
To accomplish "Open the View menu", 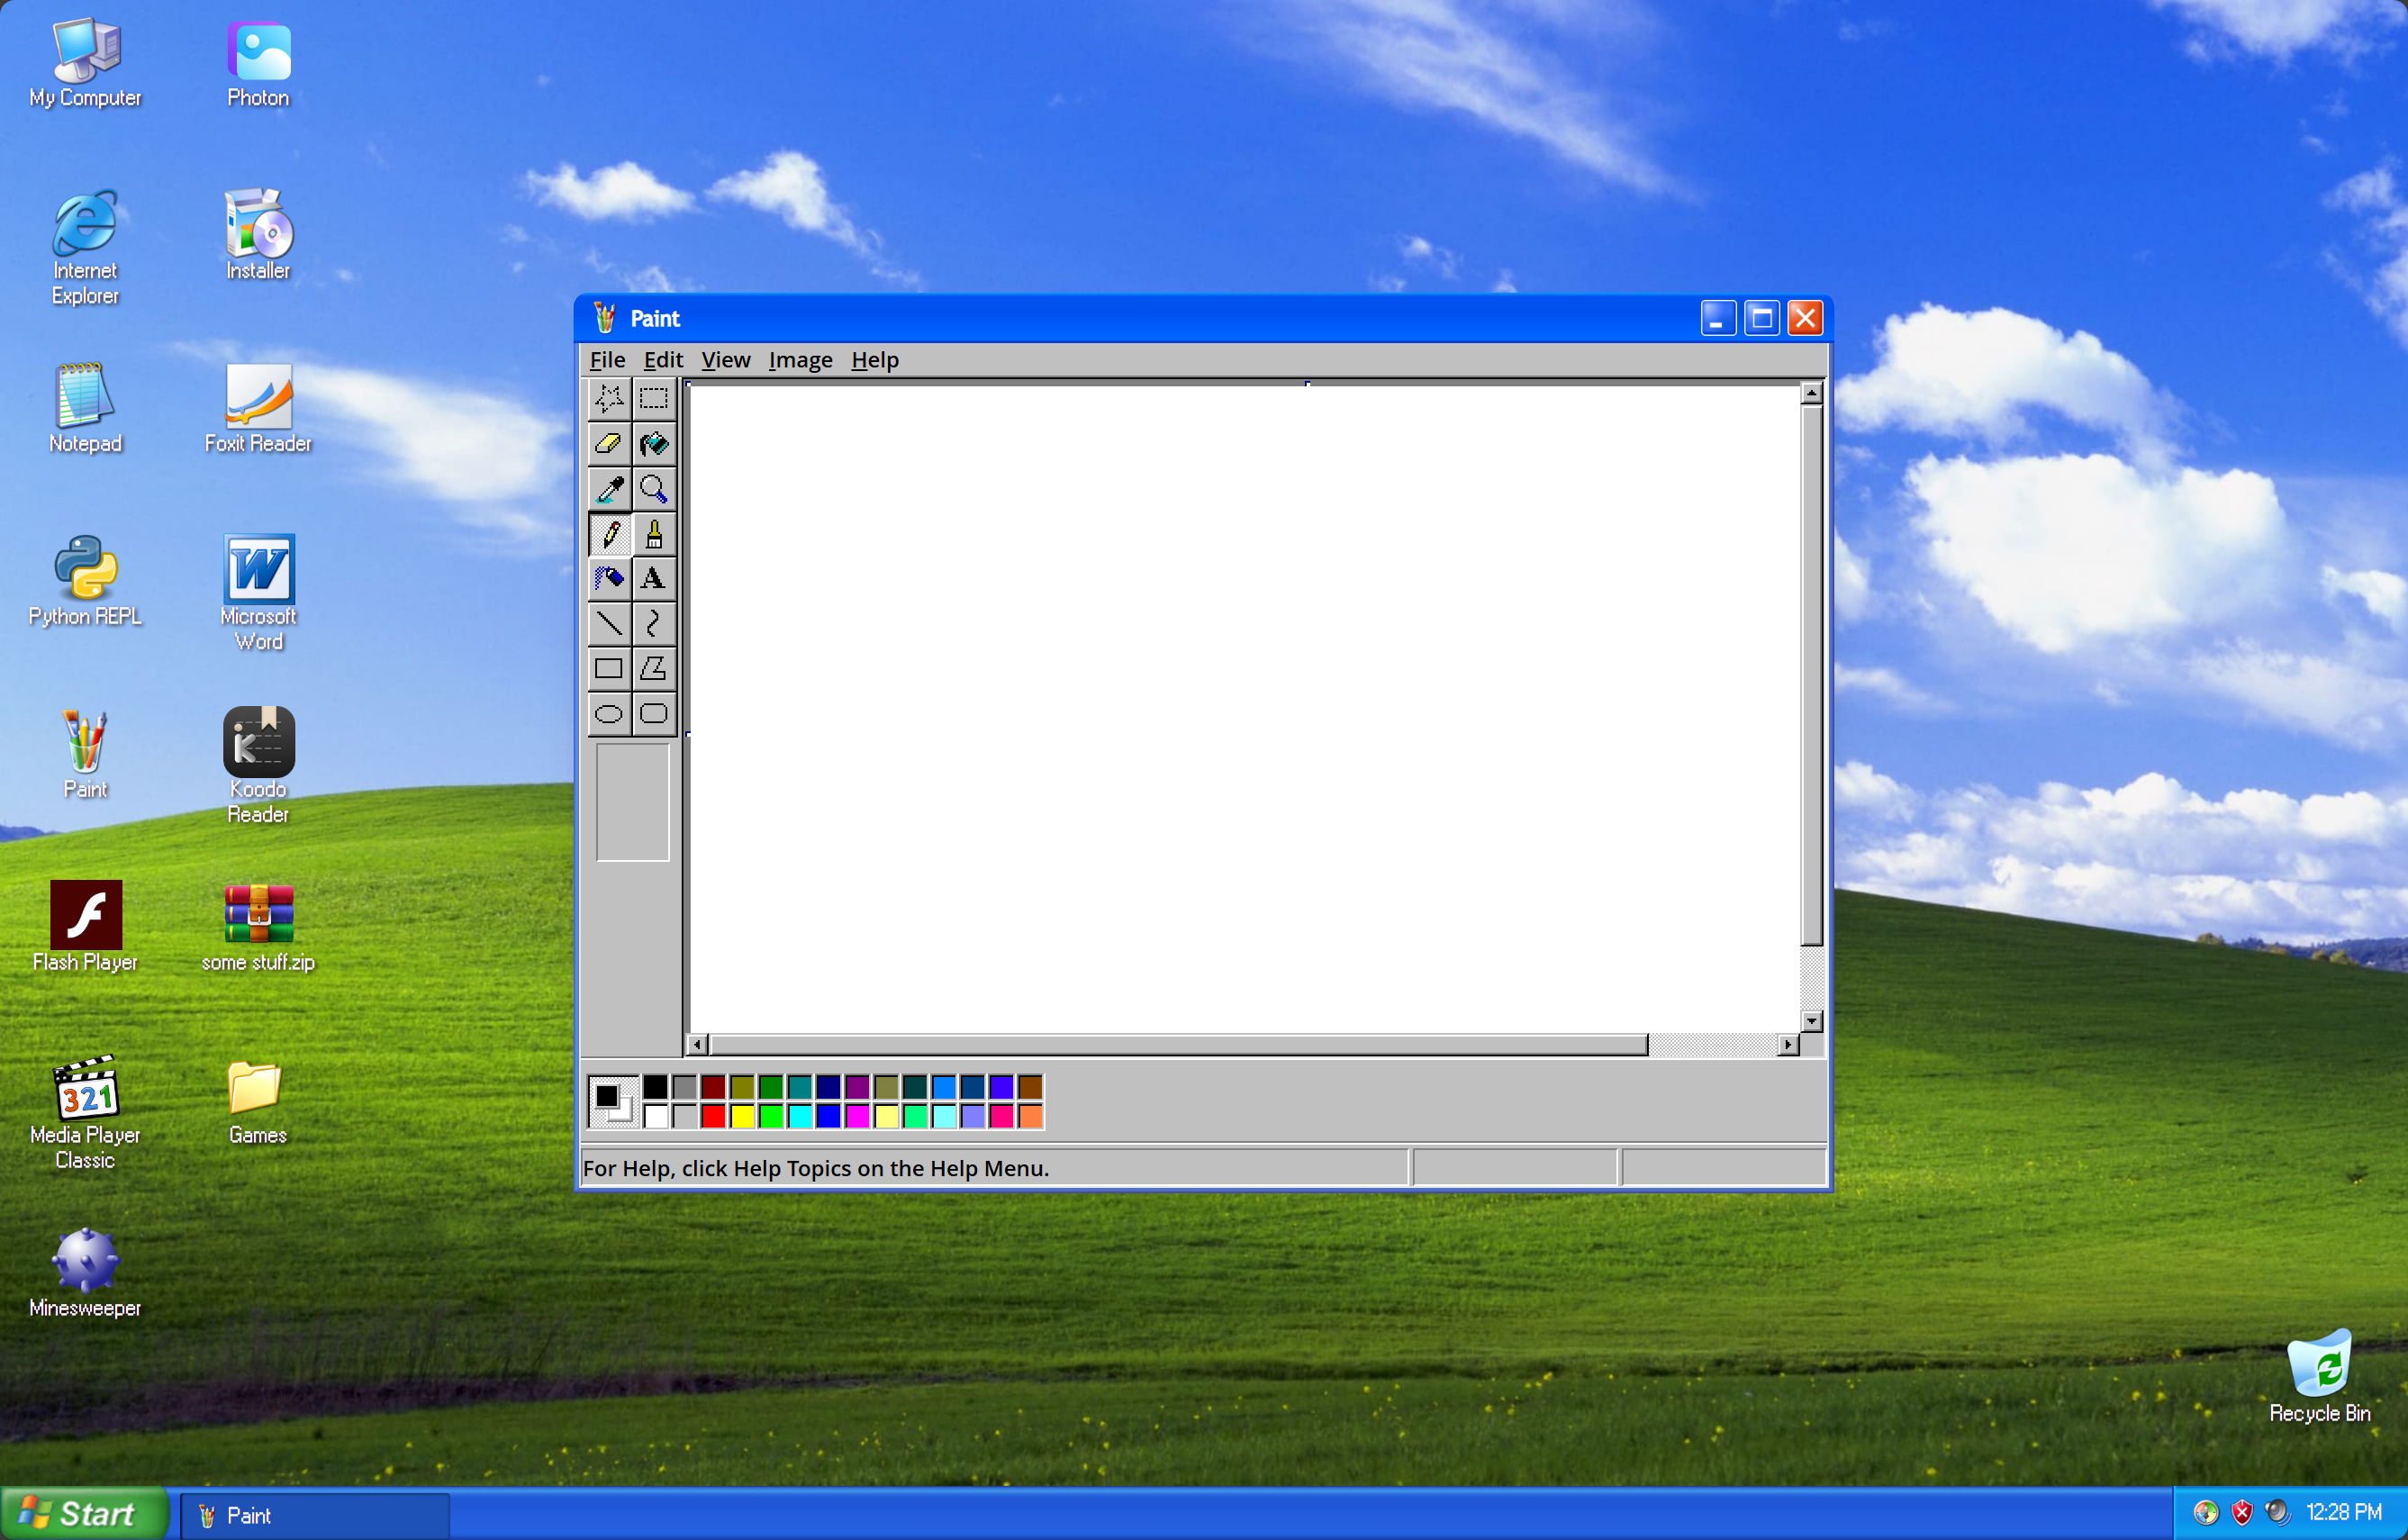I will pyautogui.click(x=725, y=360).
